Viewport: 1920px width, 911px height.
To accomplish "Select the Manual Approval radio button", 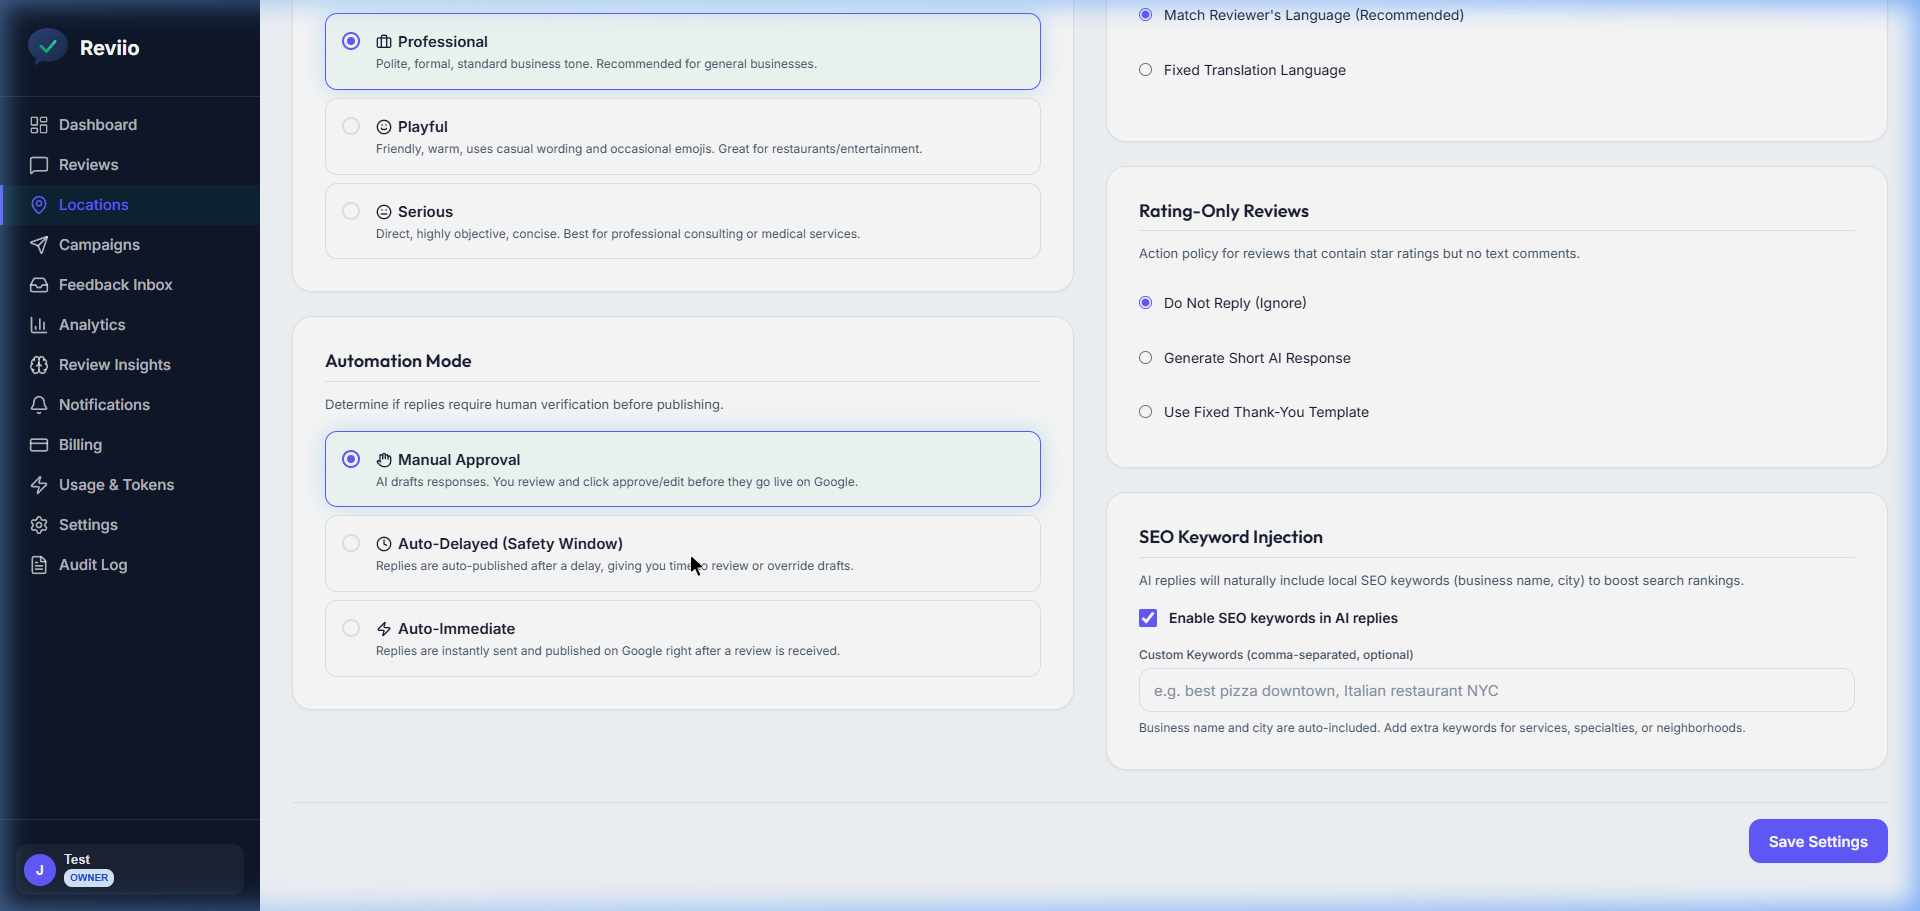I will pyautogui.click(x=351, y=459).
